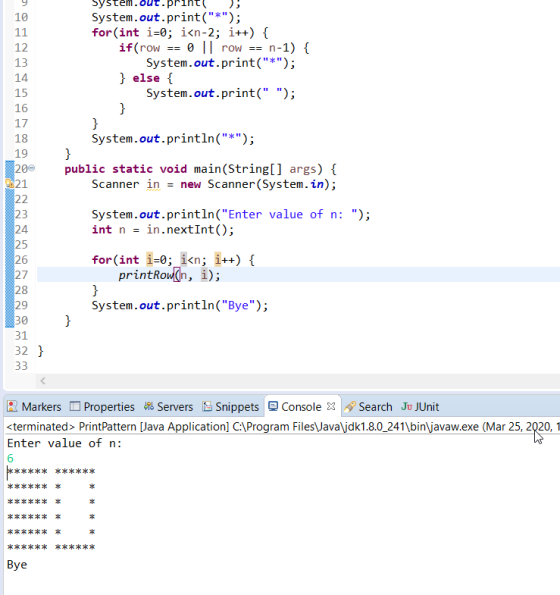
Task: Click the println("*") statement on line 18
Action: coord(173,139)
